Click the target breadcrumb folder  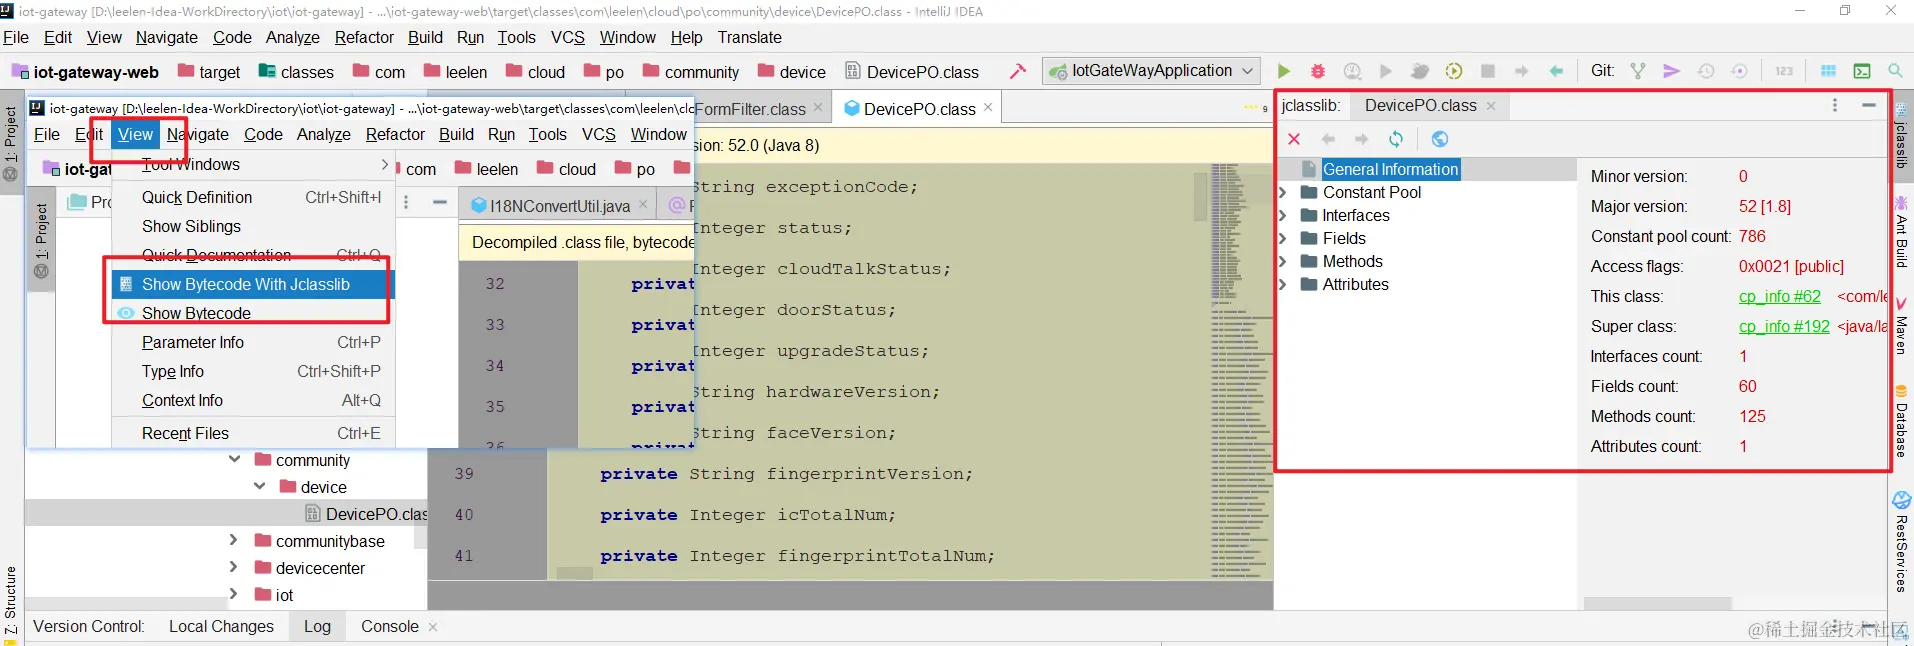pyautogui.click(x=209, y=72)
